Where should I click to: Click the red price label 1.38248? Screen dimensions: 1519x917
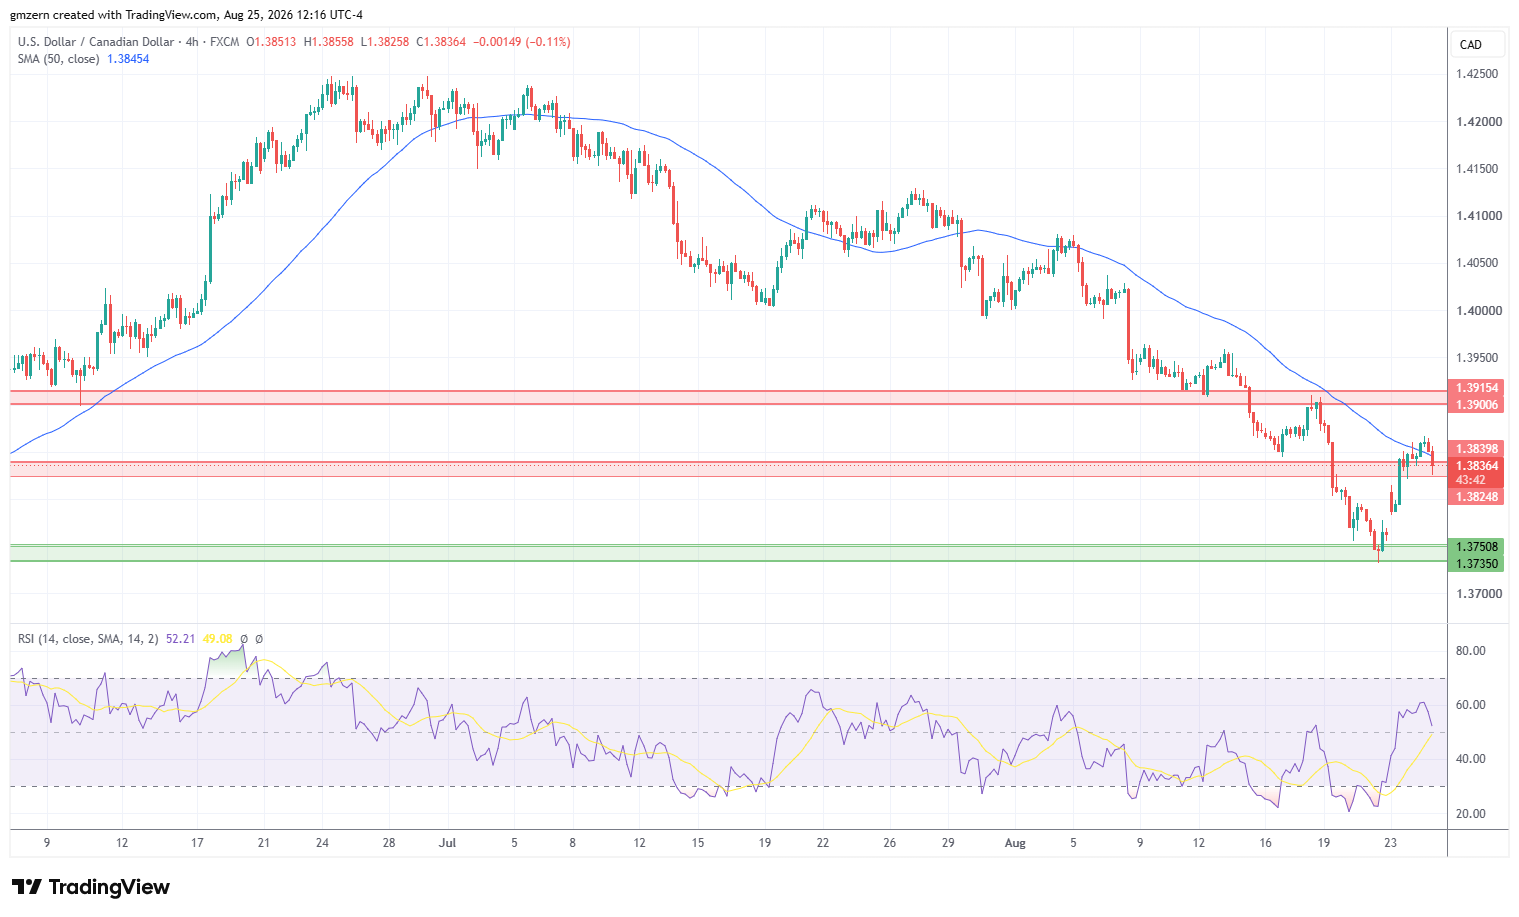1476,496
